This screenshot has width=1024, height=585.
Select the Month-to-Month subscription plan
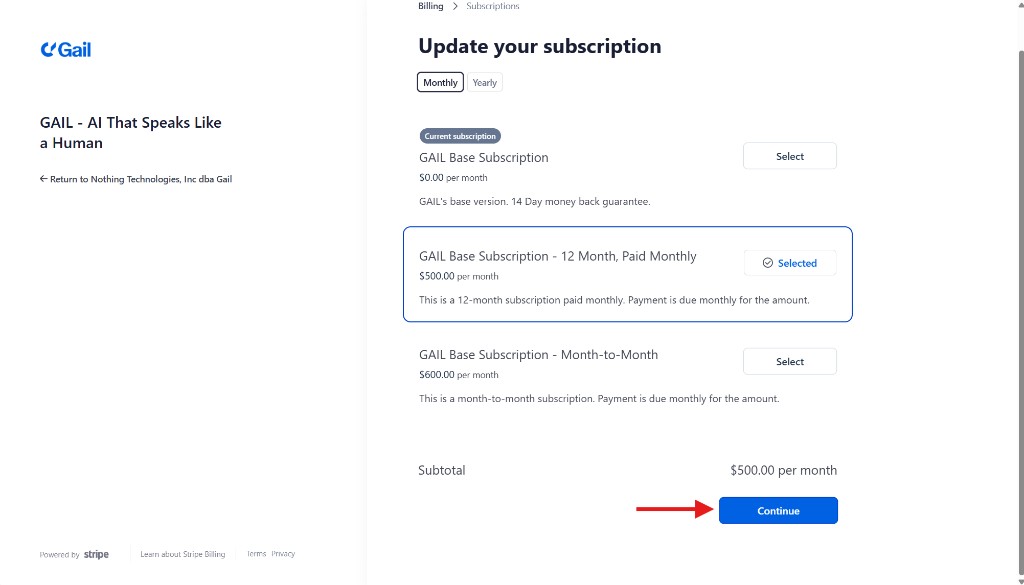click(x=789, y=361)
